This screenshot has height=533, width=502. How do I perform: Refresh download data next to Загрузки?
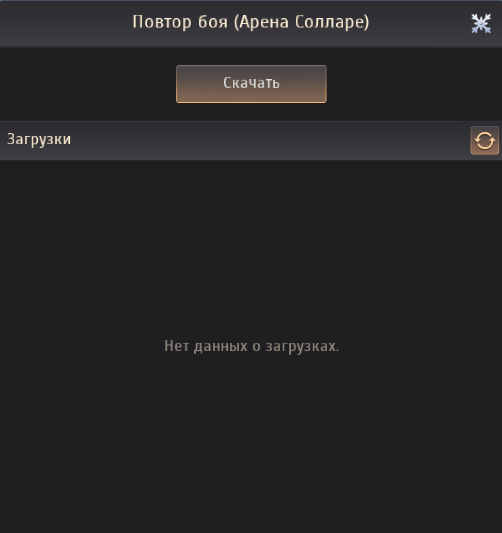tap(484, 140)
